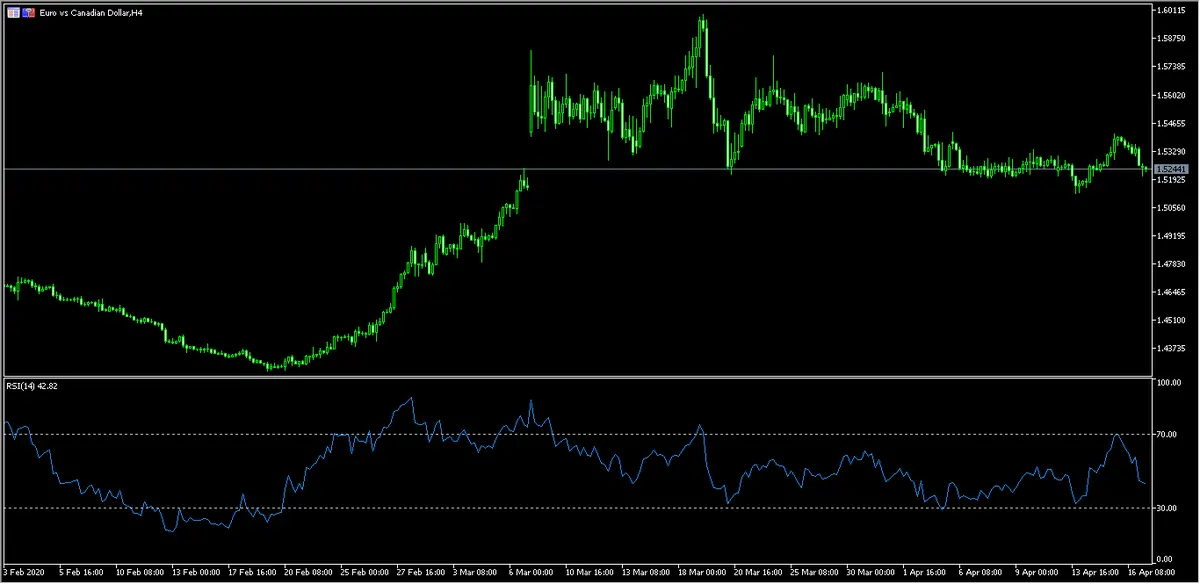The image size is (1200, 584).
Task: Click the 1.56020 price scale label
Action: (x=1170, y=96)
